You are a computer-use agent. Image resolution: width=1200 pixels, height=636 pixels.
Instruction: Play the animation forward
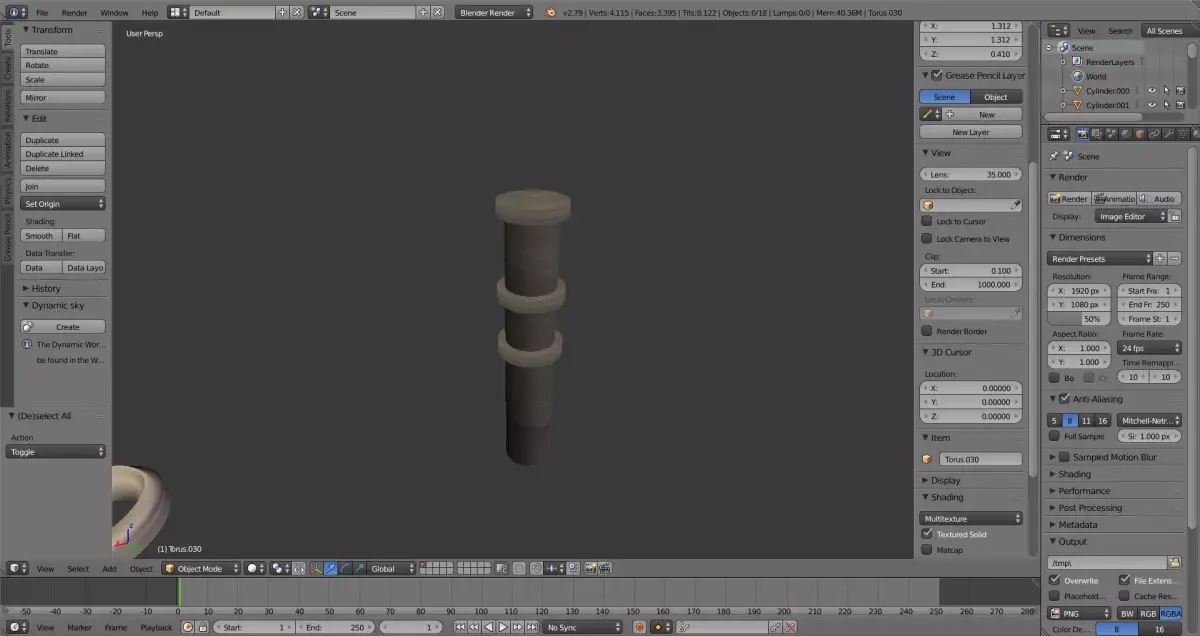click(503, 627)
